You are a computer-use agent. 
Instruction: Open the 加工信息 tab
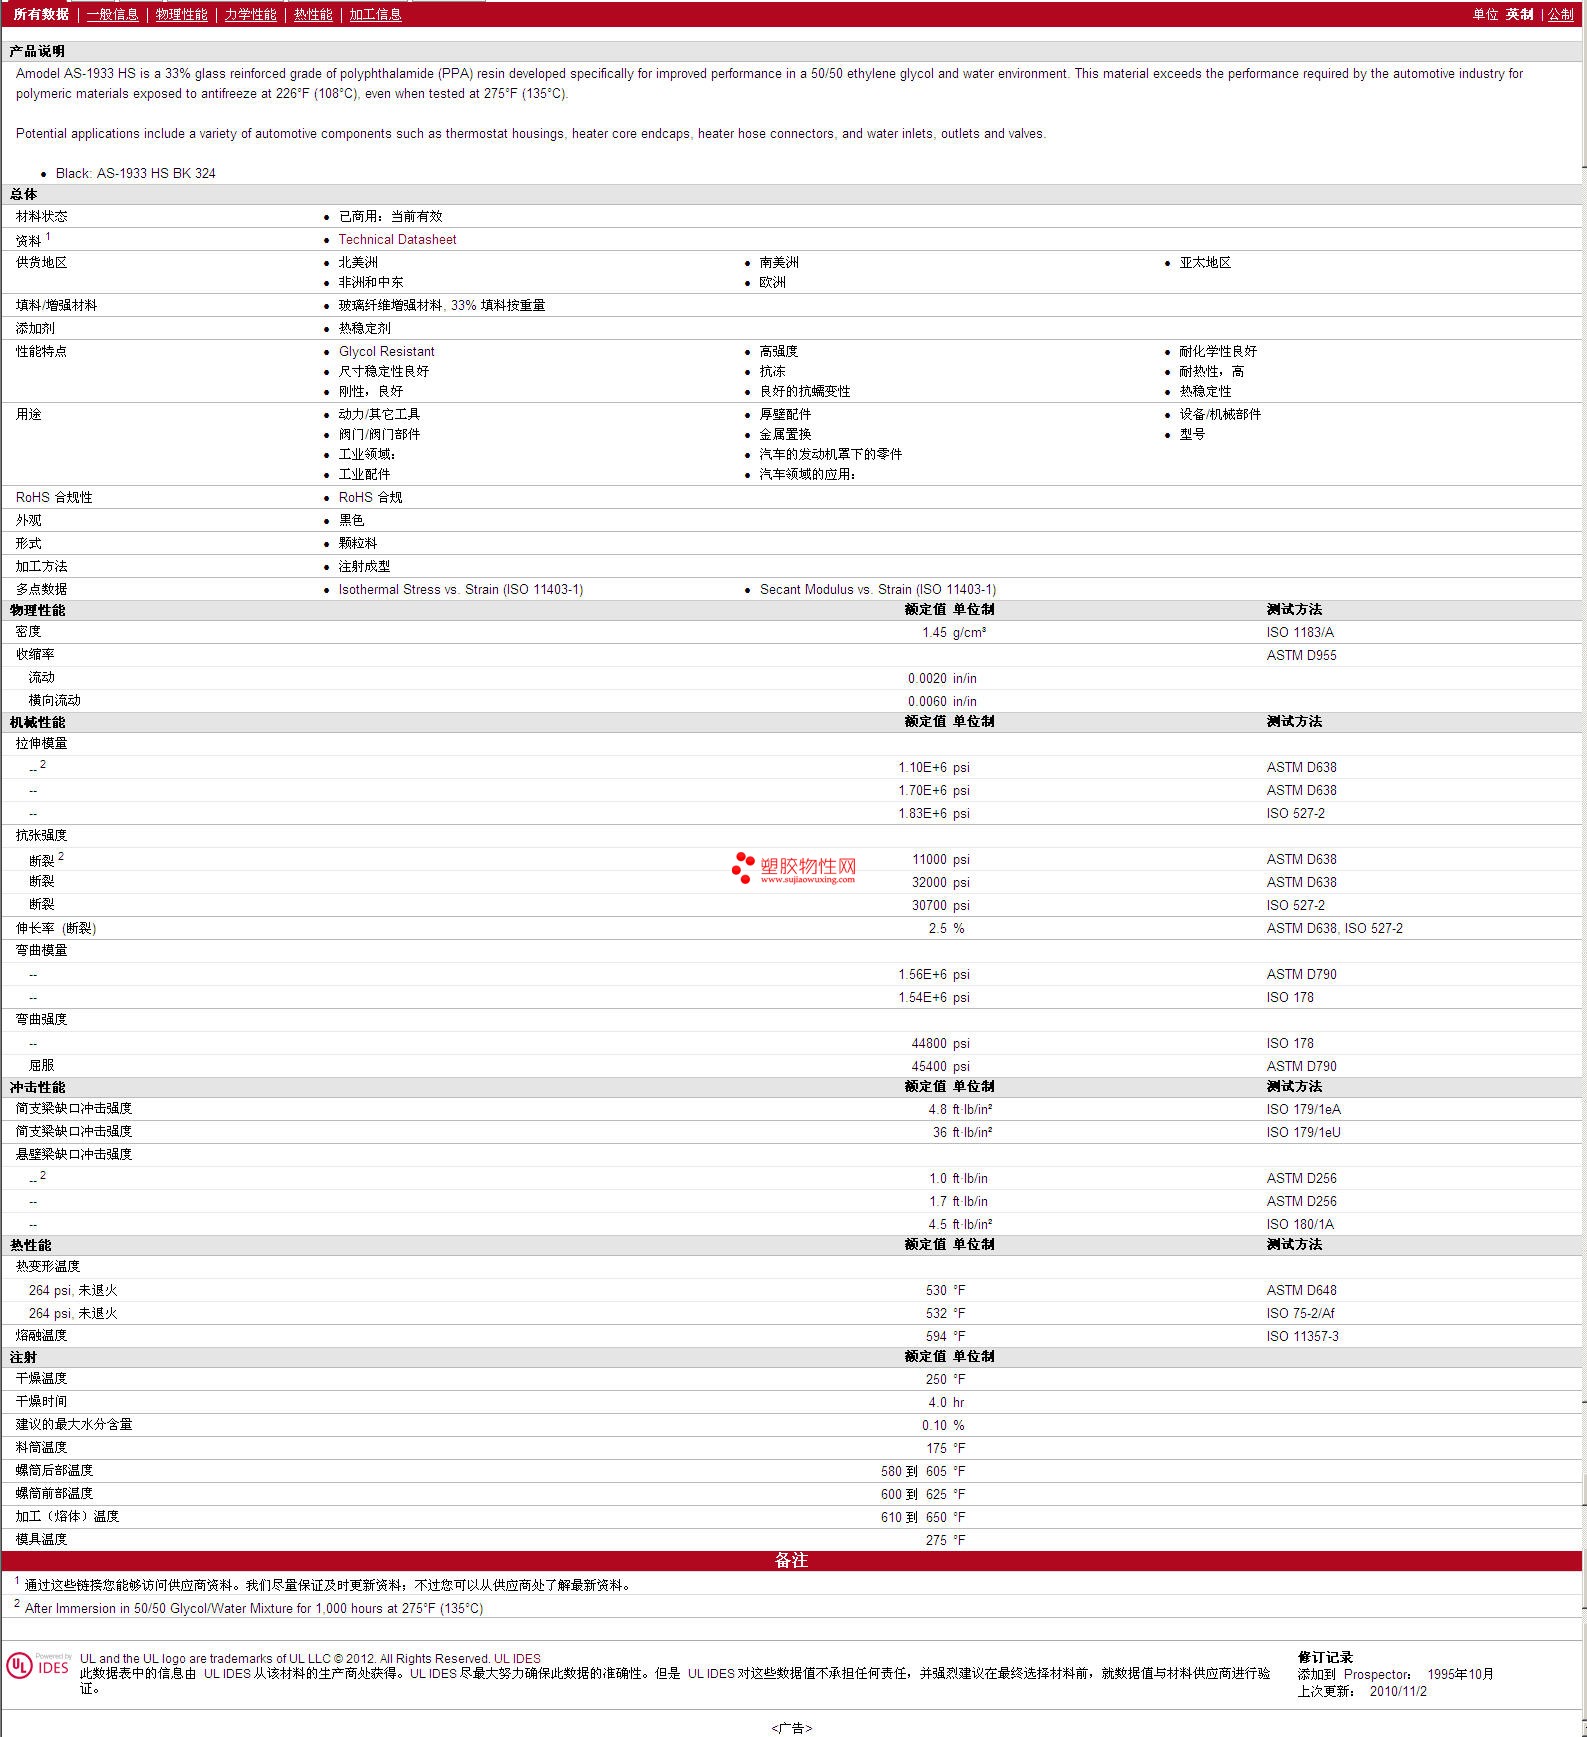(375, 14)
